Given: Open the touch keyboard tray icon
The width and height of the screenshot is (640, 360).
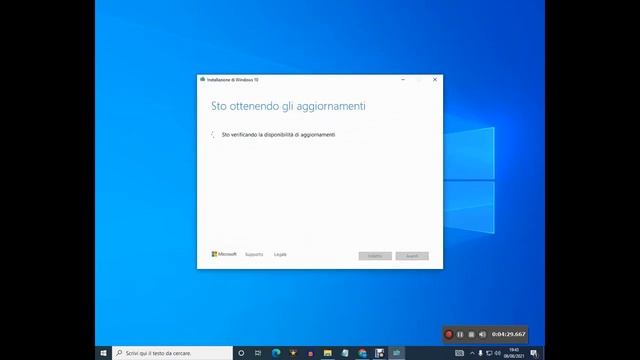Looking at the screenshot, I should (460, 353).
